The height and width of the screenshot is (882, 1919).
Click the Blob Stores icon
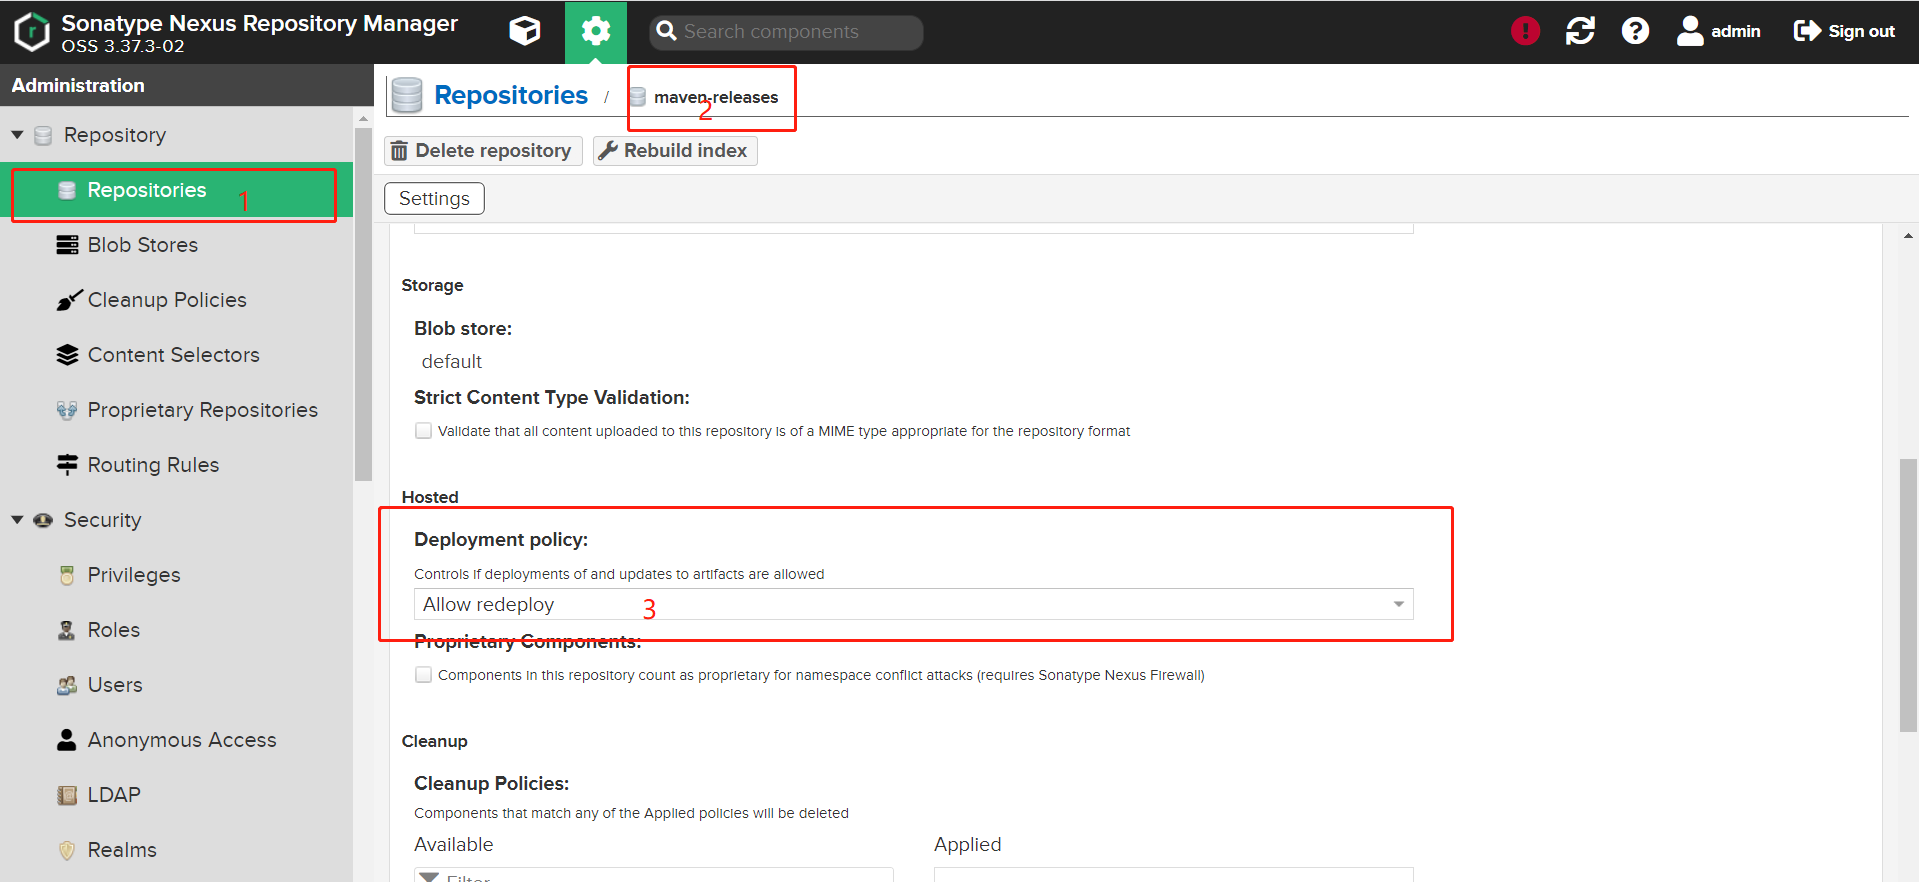[67, 245]
